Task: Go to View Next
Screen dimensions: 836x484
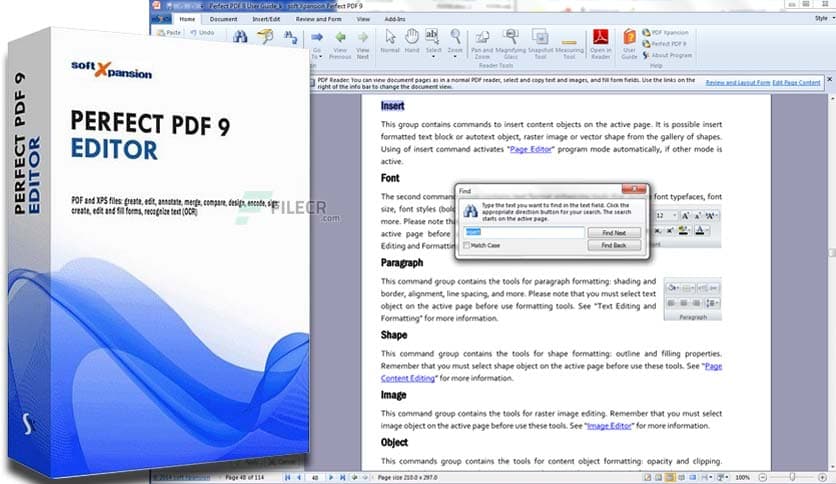Action: pyautogui.click(x=363, y=44)
